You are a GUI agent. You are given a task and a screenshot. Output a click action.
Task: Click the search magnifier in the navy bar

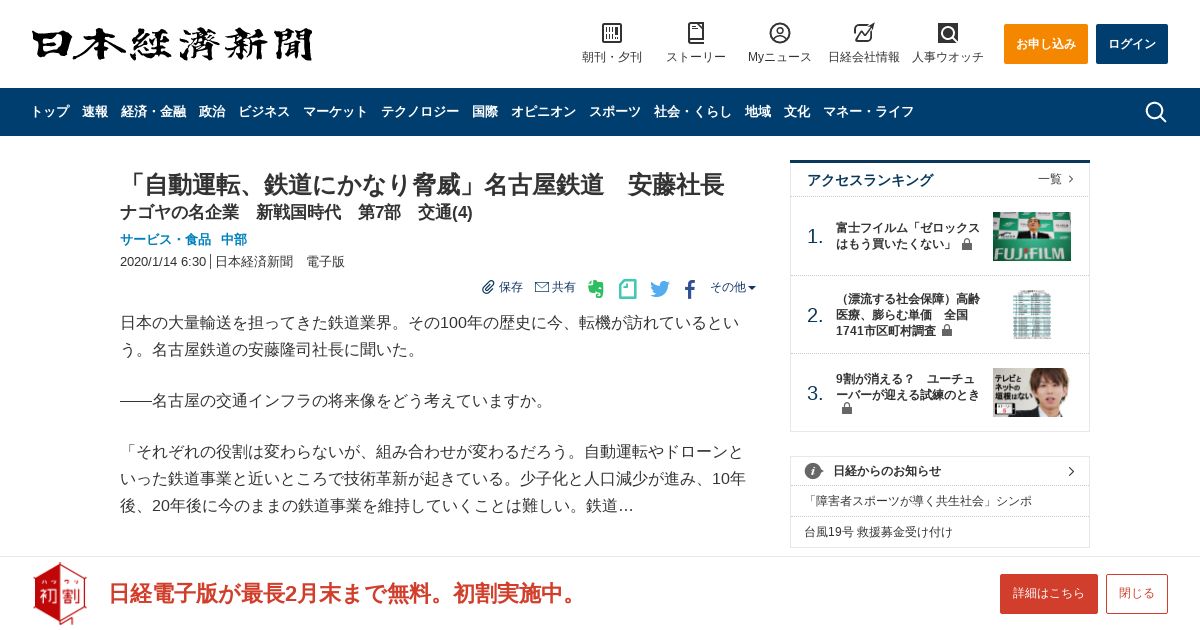[x=1155, y=112]
